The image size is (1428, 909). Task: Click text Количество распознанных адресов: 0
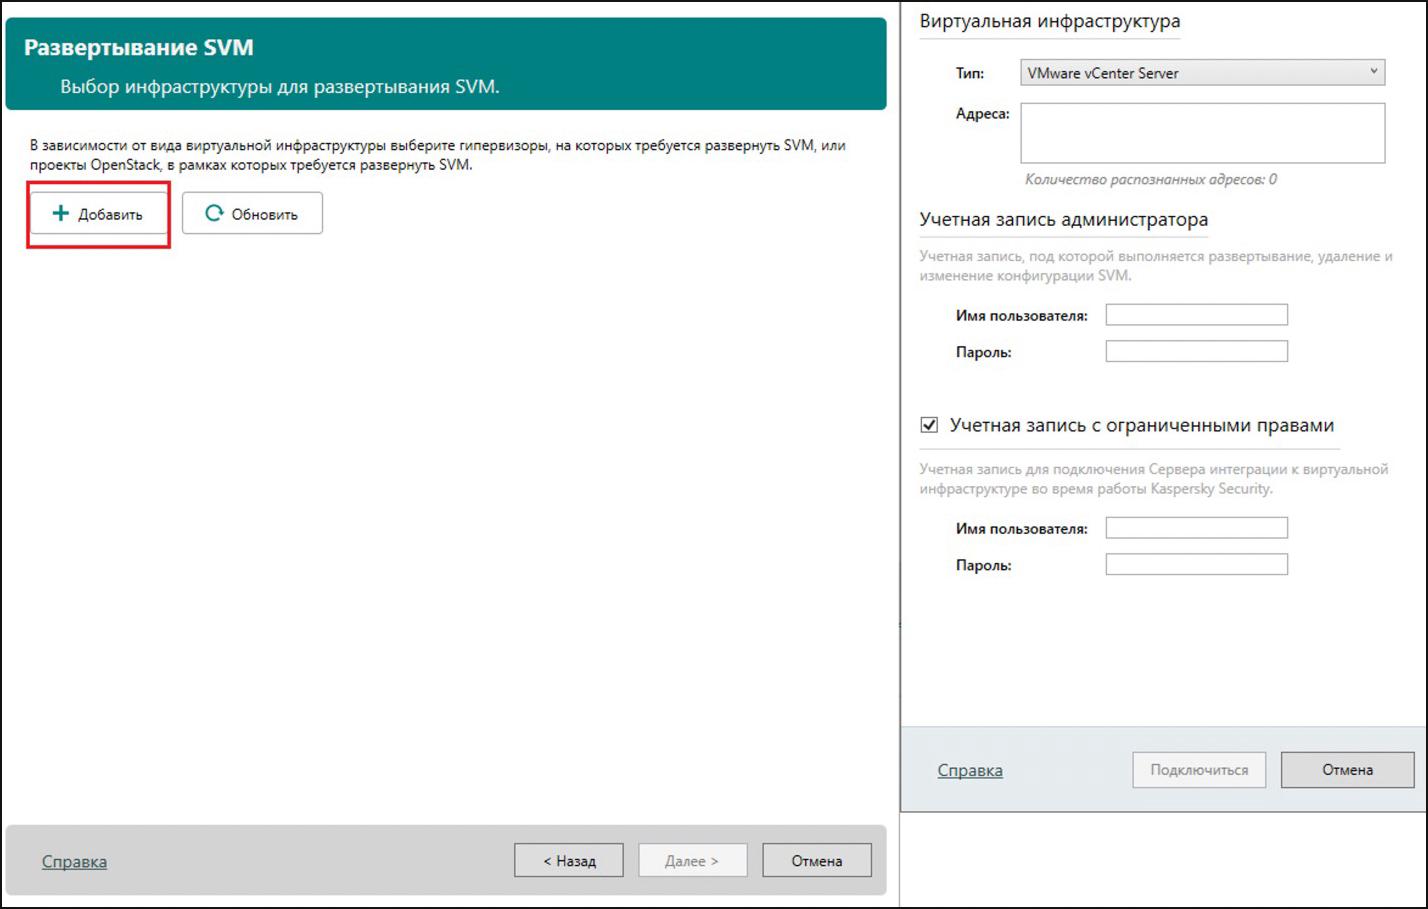1150,180
